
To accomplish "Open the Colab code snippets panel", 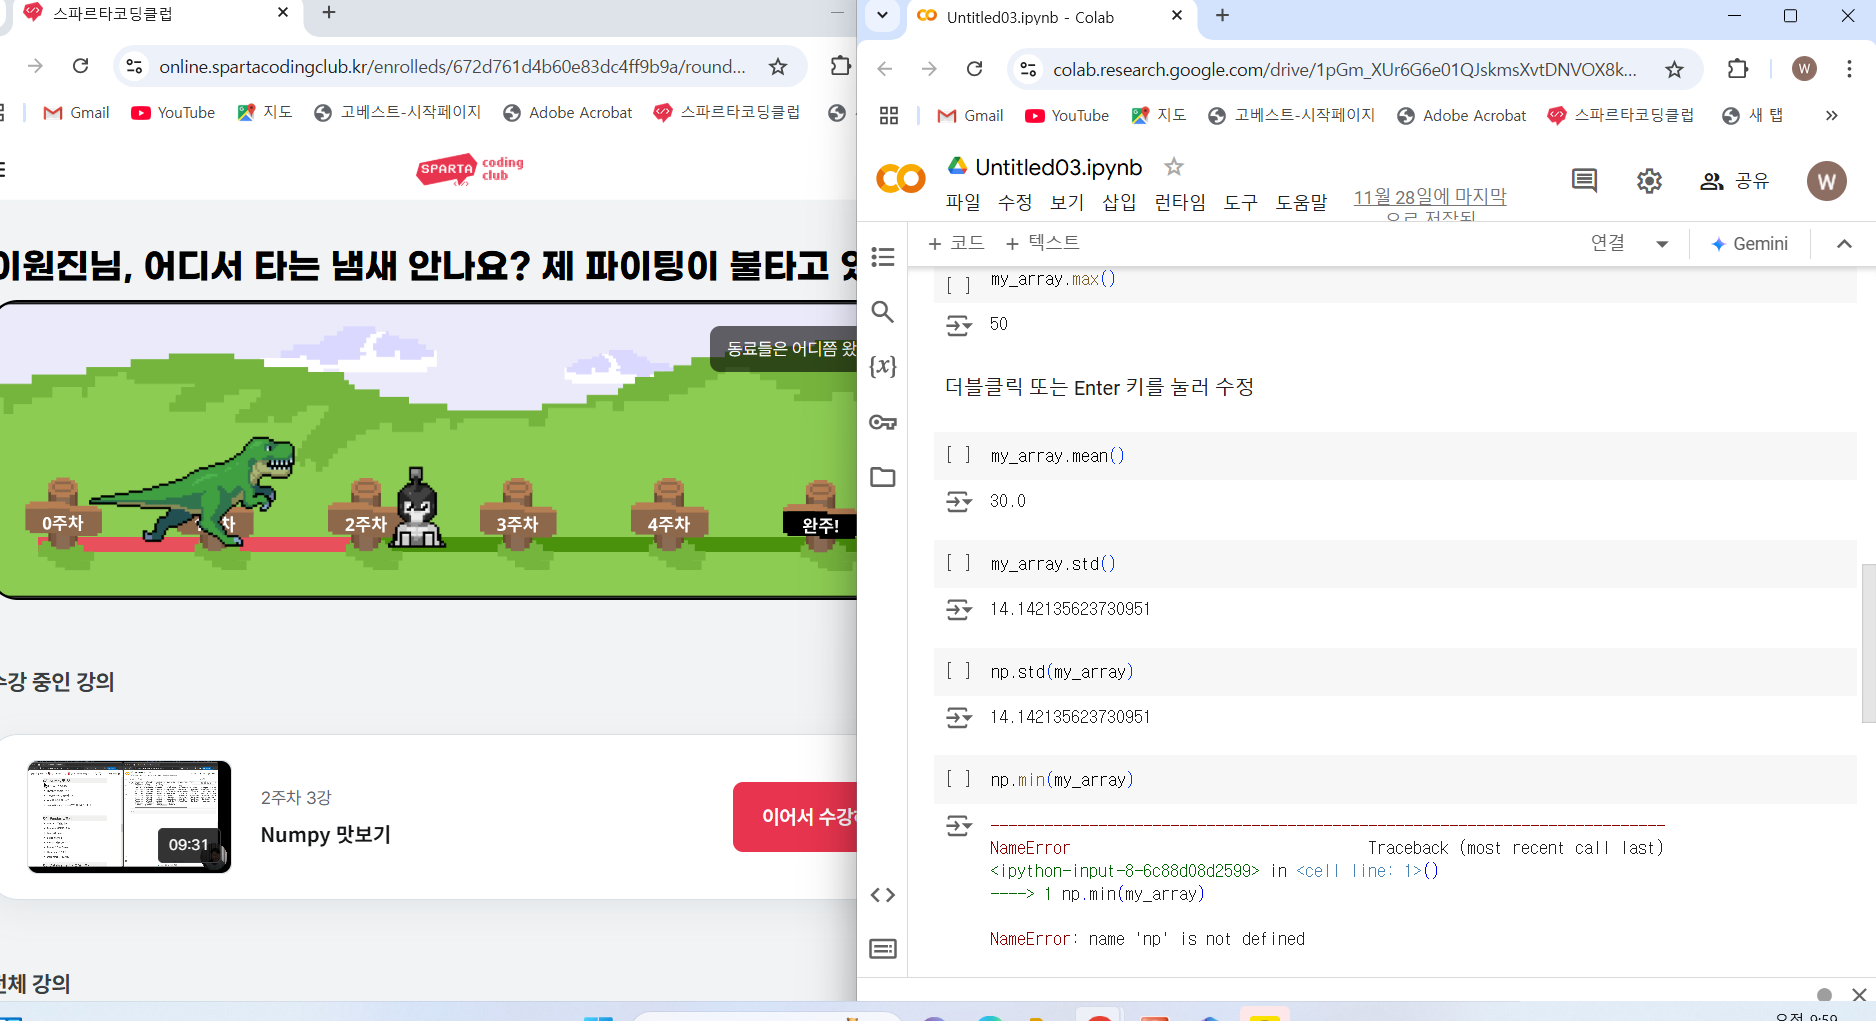I will (883, 895).
